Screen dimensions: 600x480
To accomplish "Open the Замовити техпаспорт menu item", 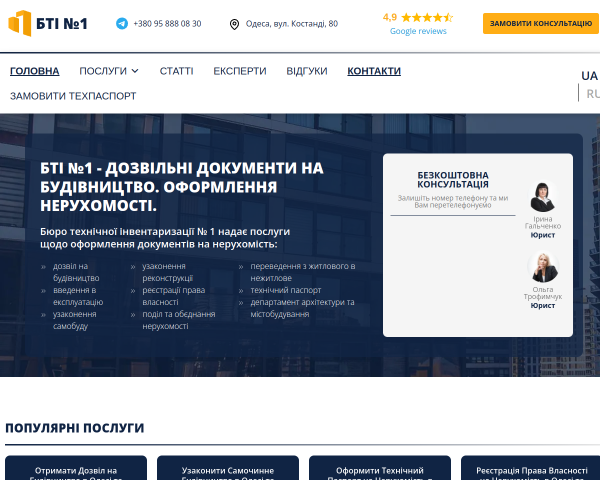I will (73, 96).
